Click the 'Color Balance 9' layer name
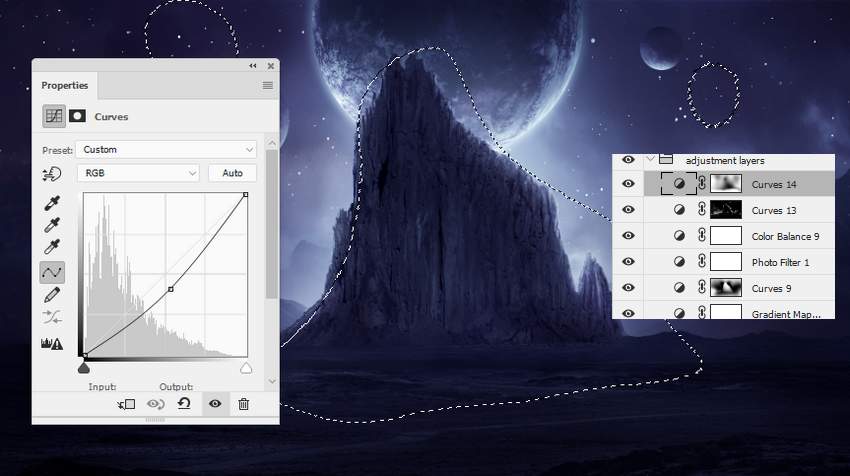Screen dimensions: 850x476 [785, 236]
